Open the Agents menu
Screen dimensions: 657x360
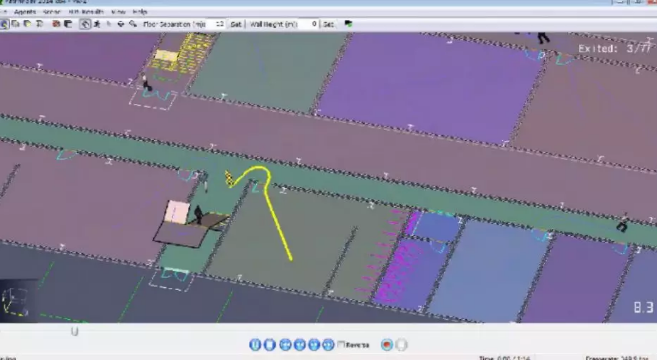[24, 12]
